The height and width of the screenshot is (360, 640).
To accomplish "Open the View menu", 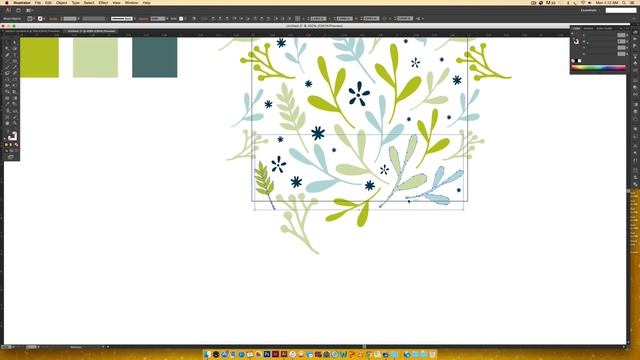I will [x=116, y=2].
